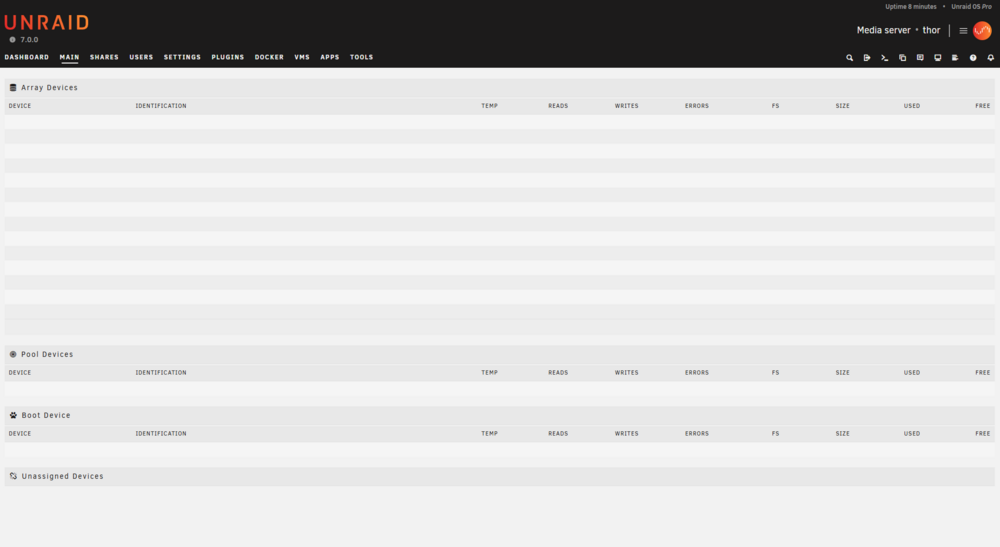Open the Settings tab
The width and height of the screenshot is (1000, 547).
pyautogui.click(x=182, y=57)
